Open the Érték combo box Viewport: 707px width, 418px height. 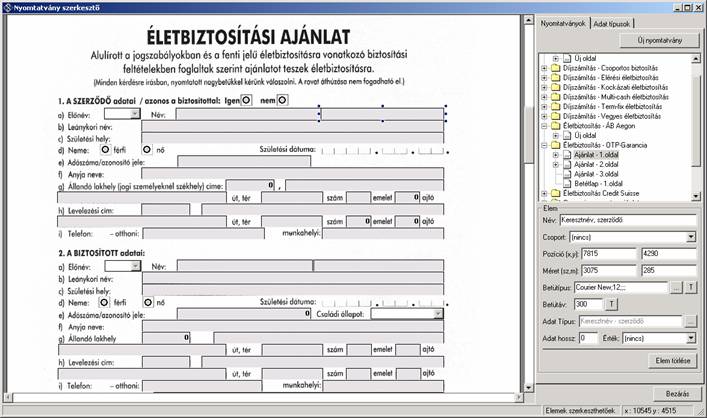691,338
